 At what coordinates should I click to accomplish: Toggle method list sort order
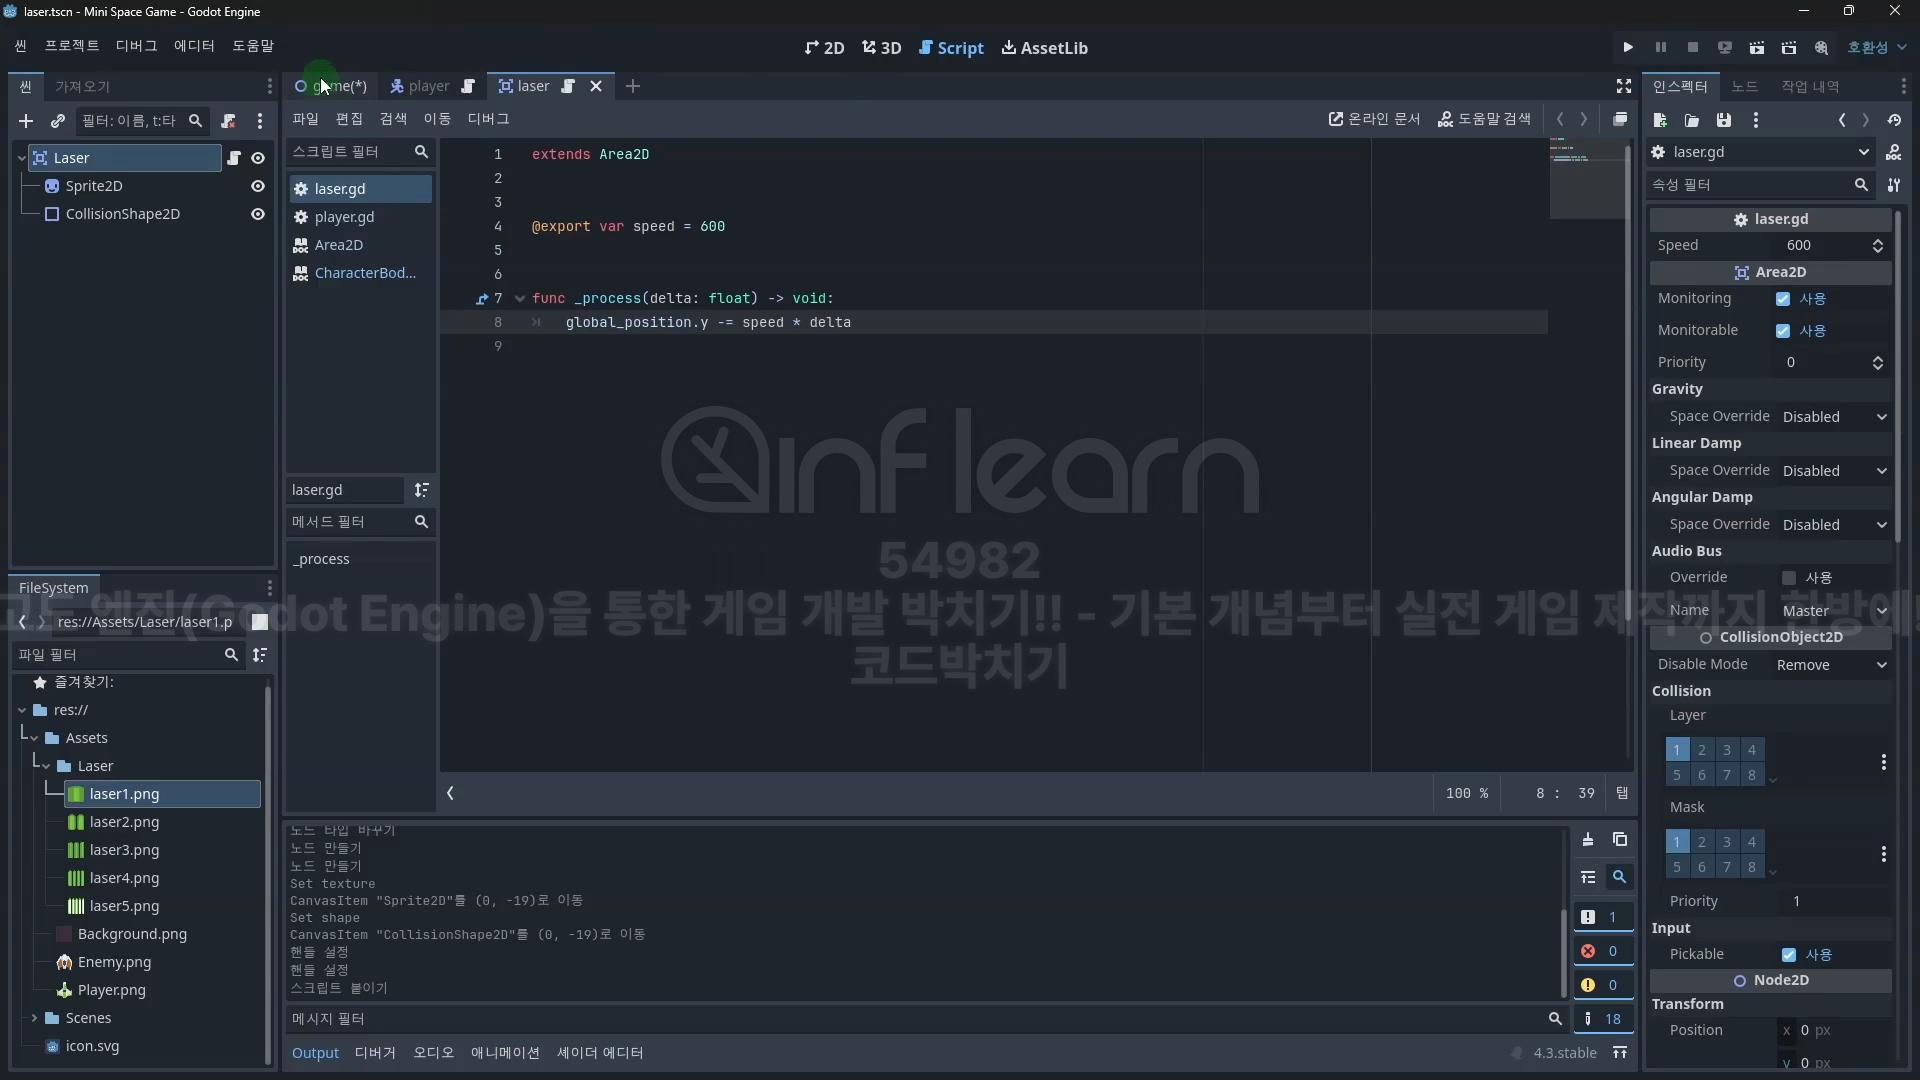(422, 490)
